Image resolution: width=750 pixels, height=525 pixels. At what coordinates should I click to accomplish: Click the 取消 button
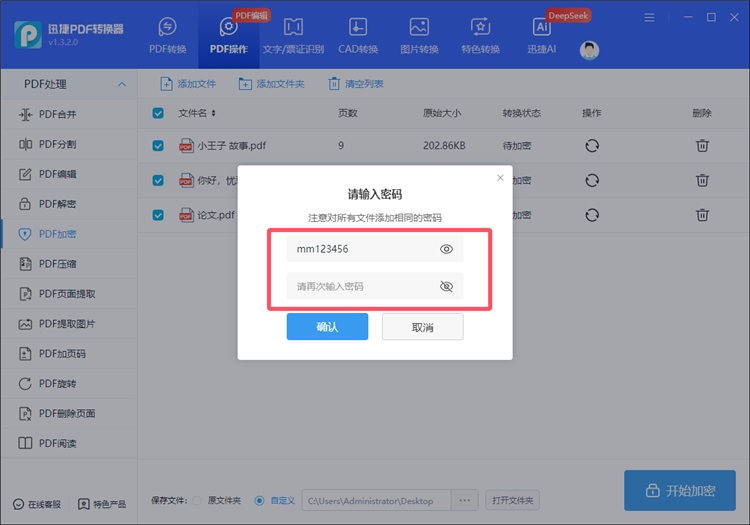click(x=422, y=327)
